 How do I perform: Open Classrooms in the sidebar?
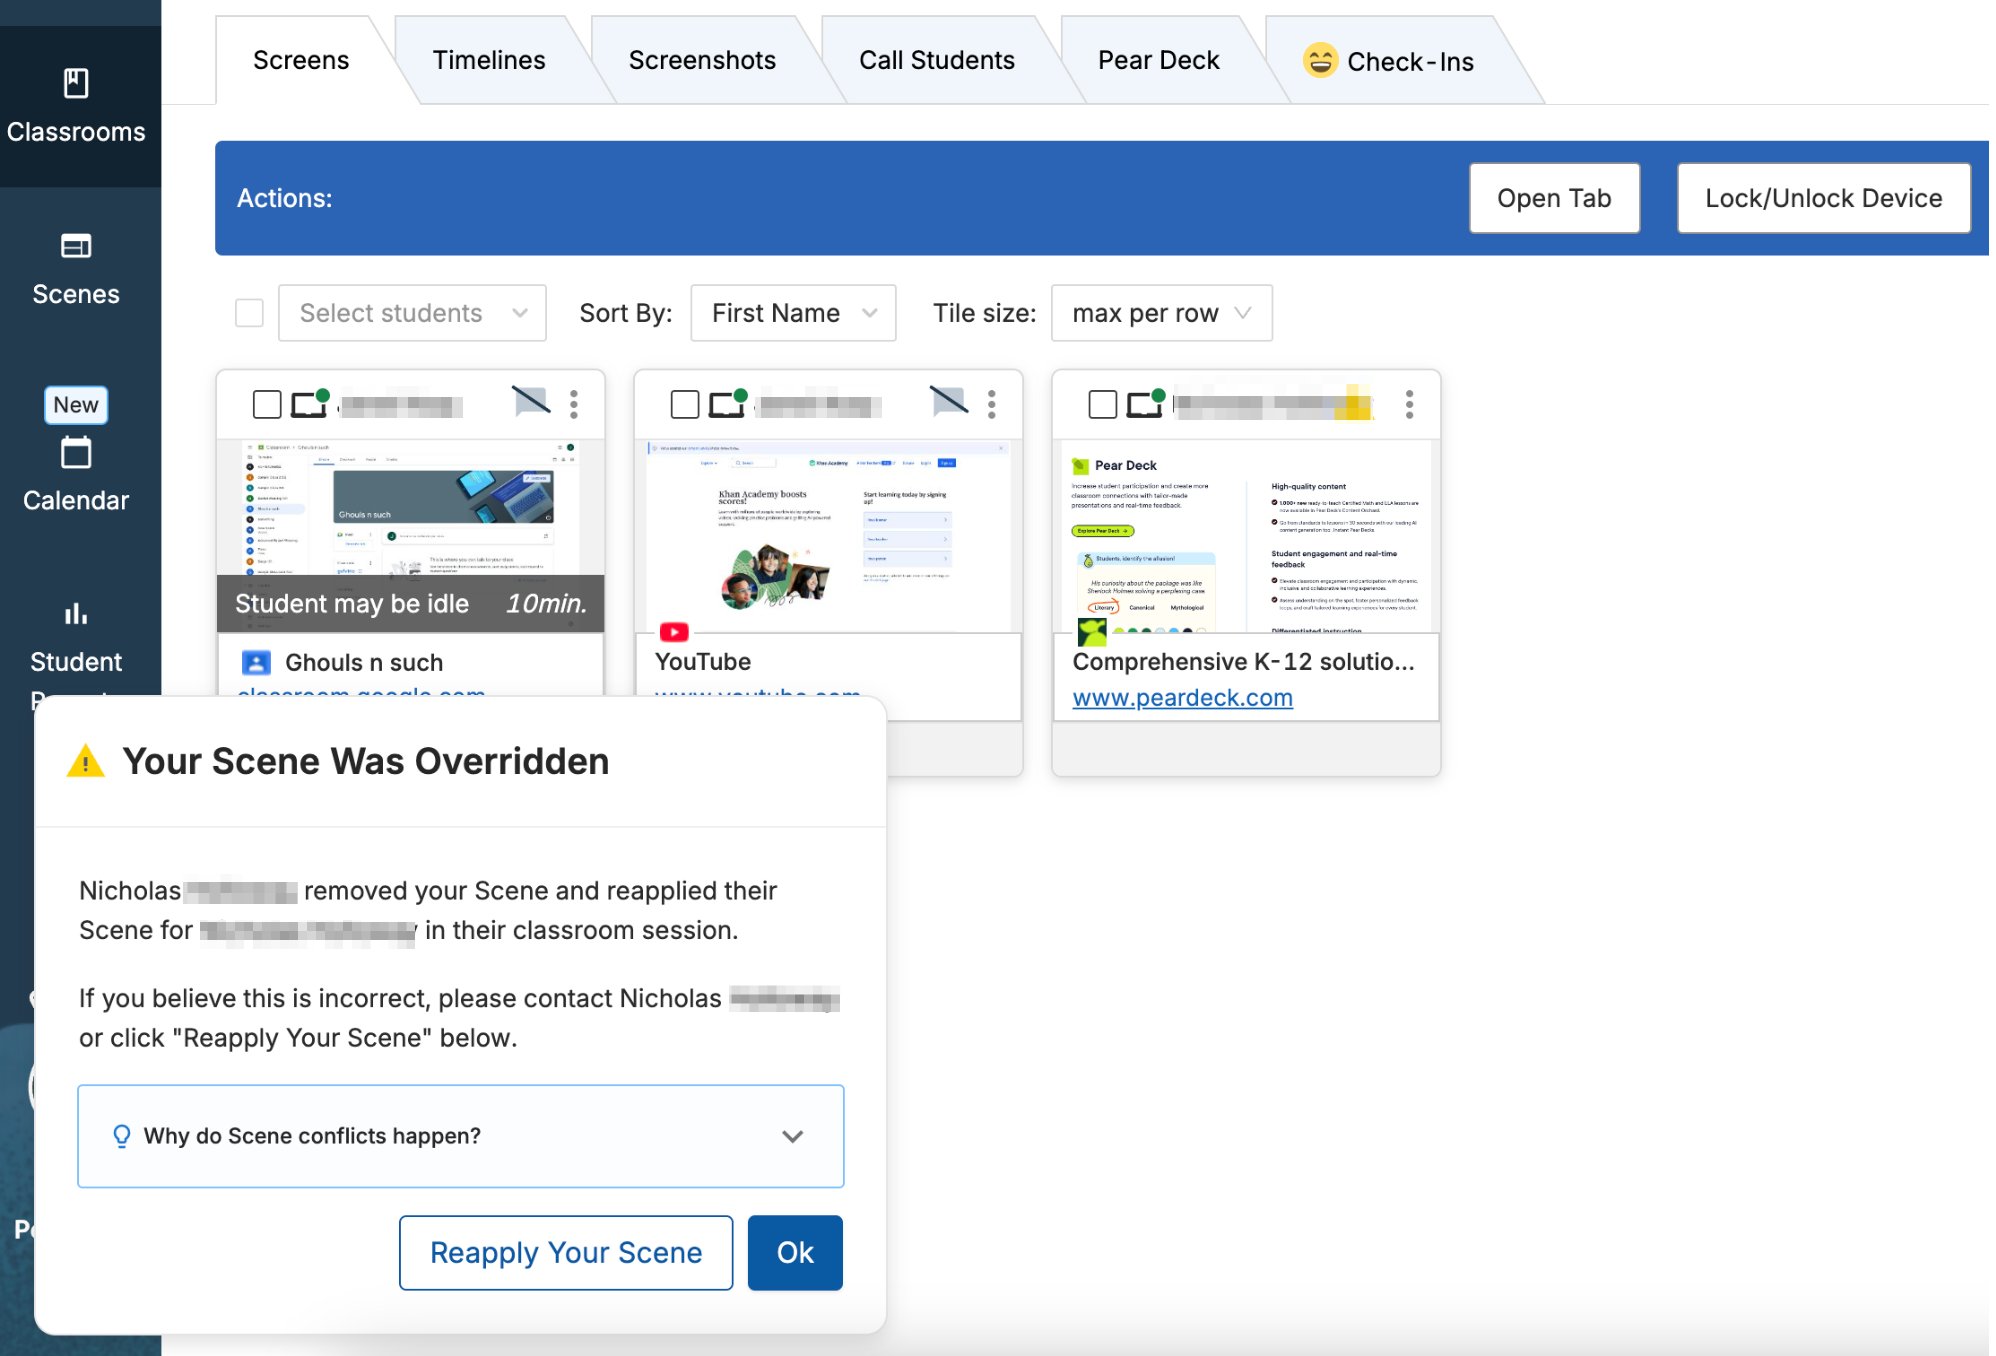[x=76, y=106]
